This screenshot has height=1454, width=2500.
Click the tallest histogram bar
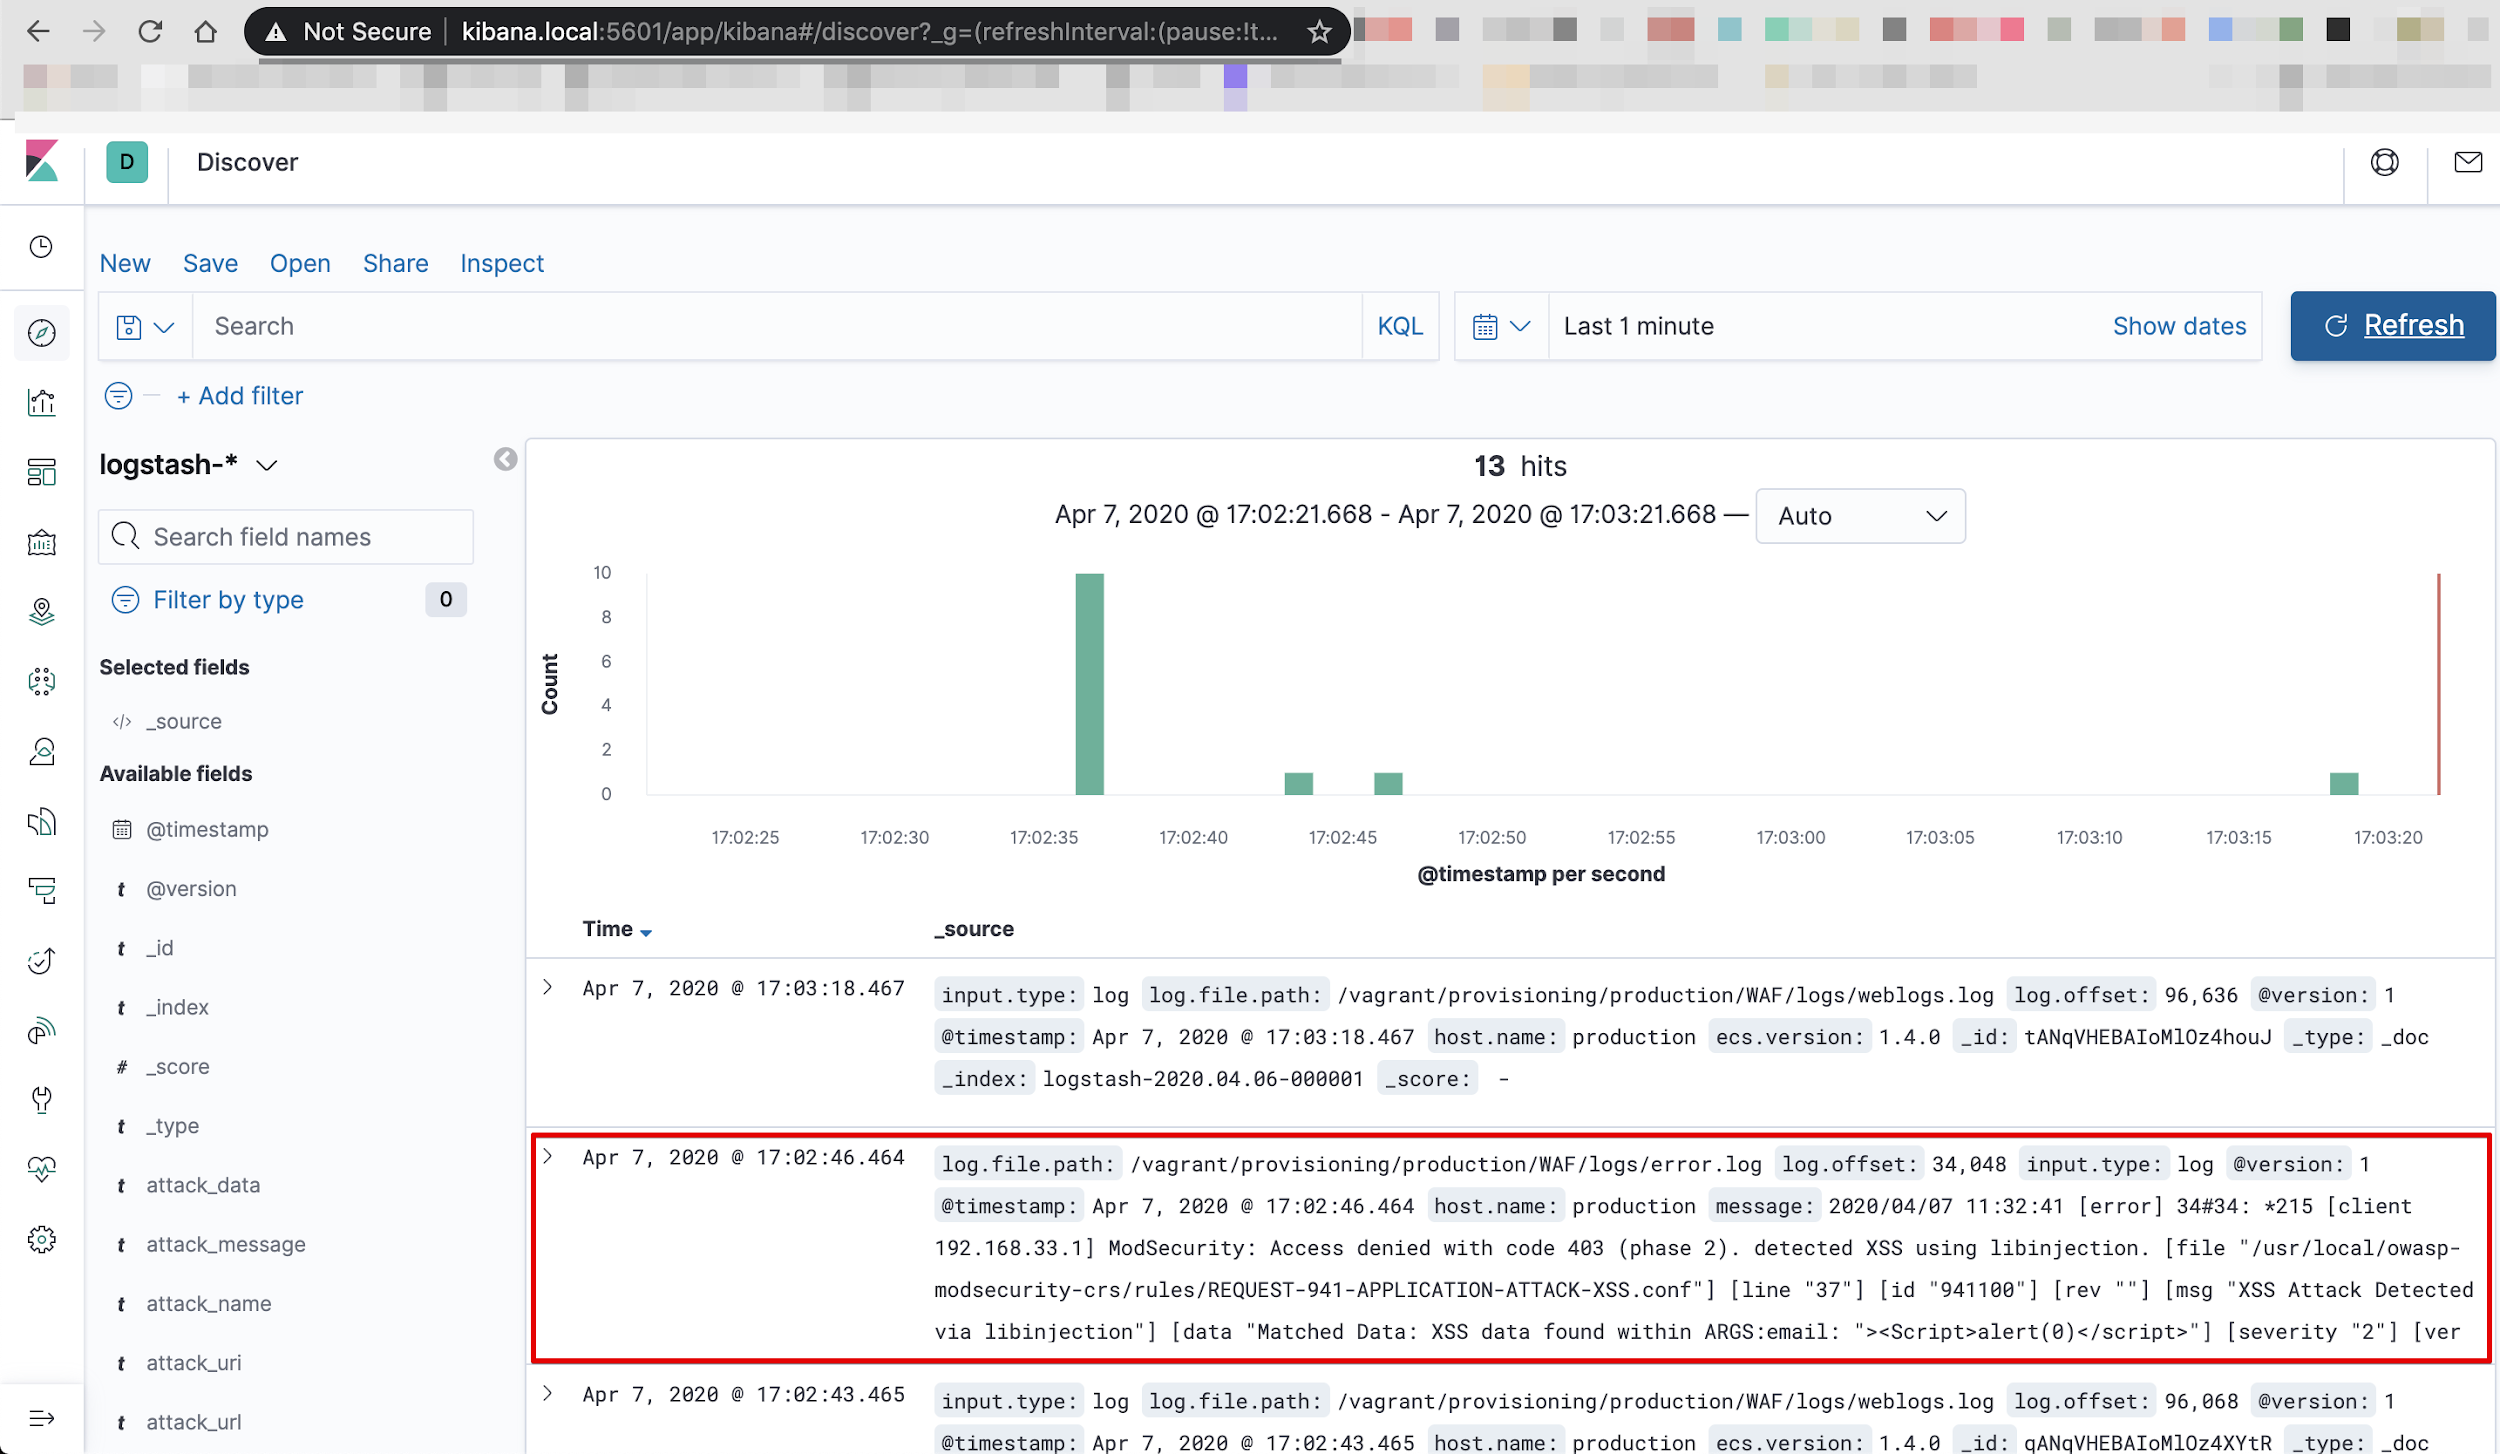click(x=1089, y=683)
